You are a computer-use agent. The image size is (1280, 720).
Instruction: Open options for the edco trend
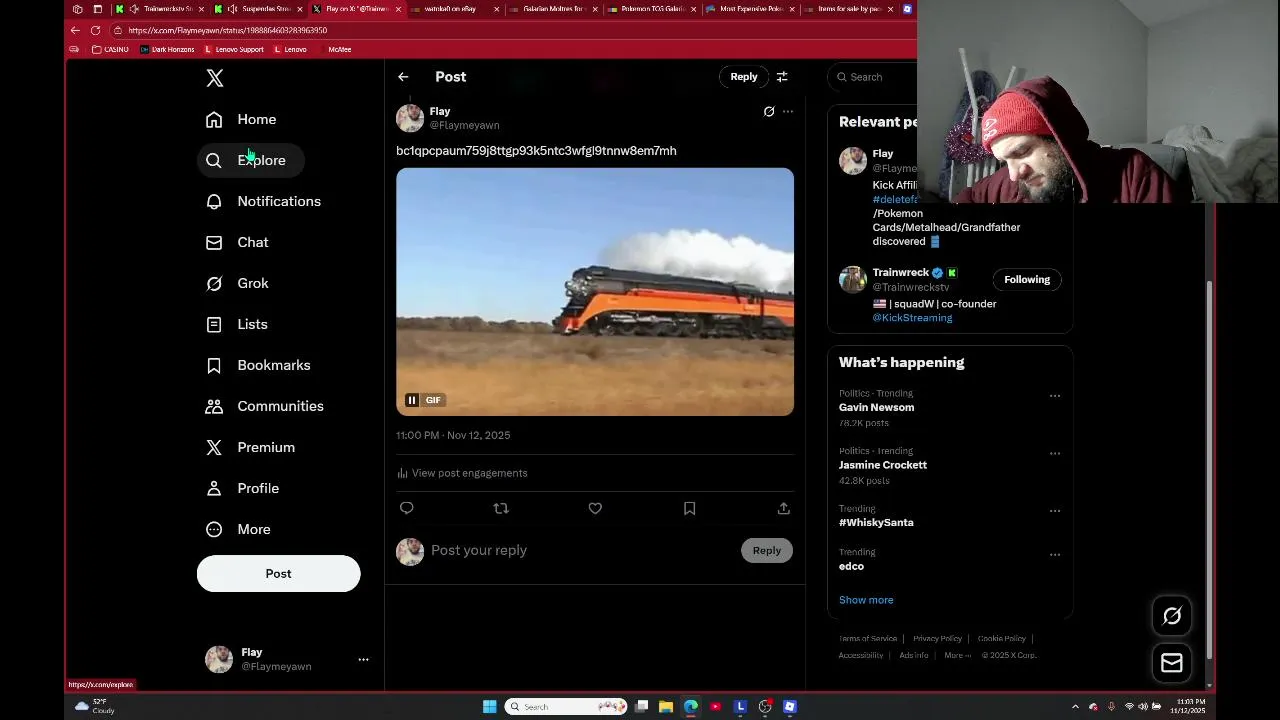[1054, 554]
